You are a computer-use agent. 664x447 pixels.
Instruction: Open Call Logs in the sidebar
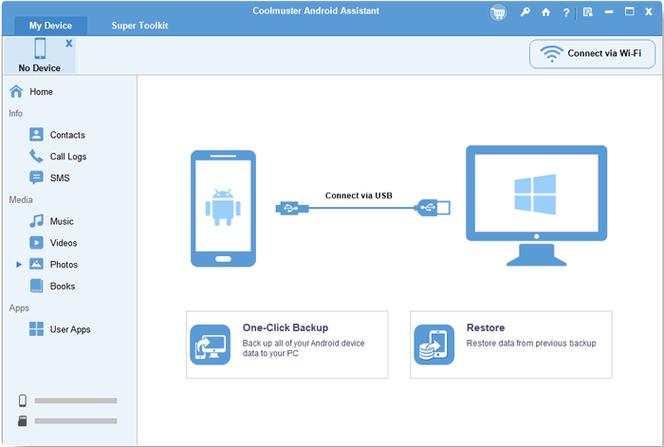coord(67,156)
